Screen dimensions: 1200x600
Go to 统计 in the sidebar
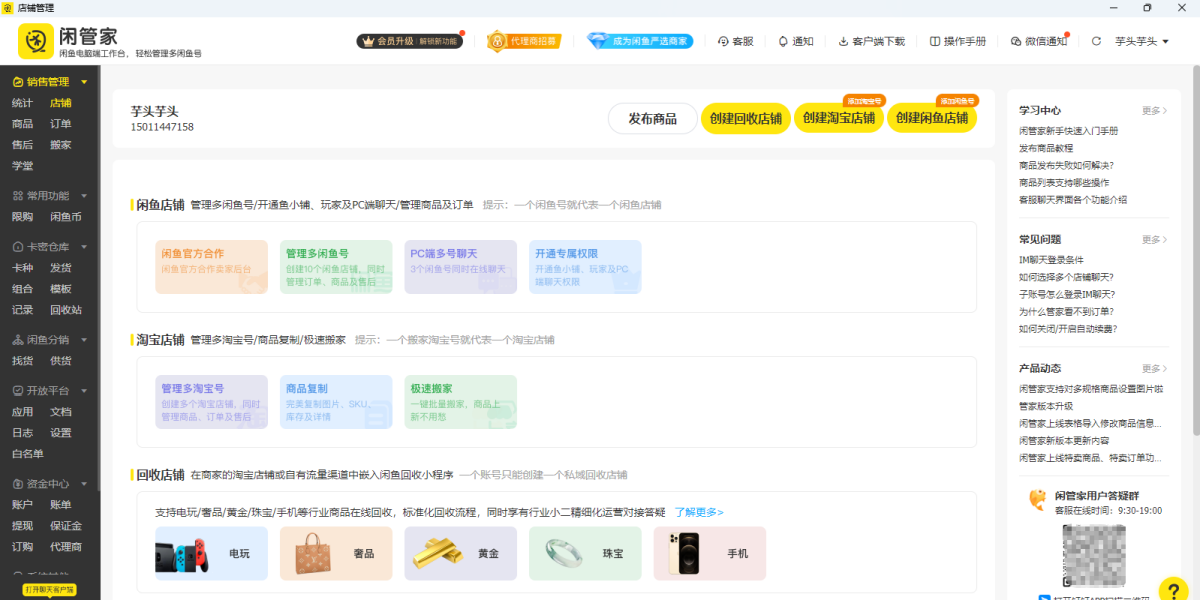click(22, 103)
